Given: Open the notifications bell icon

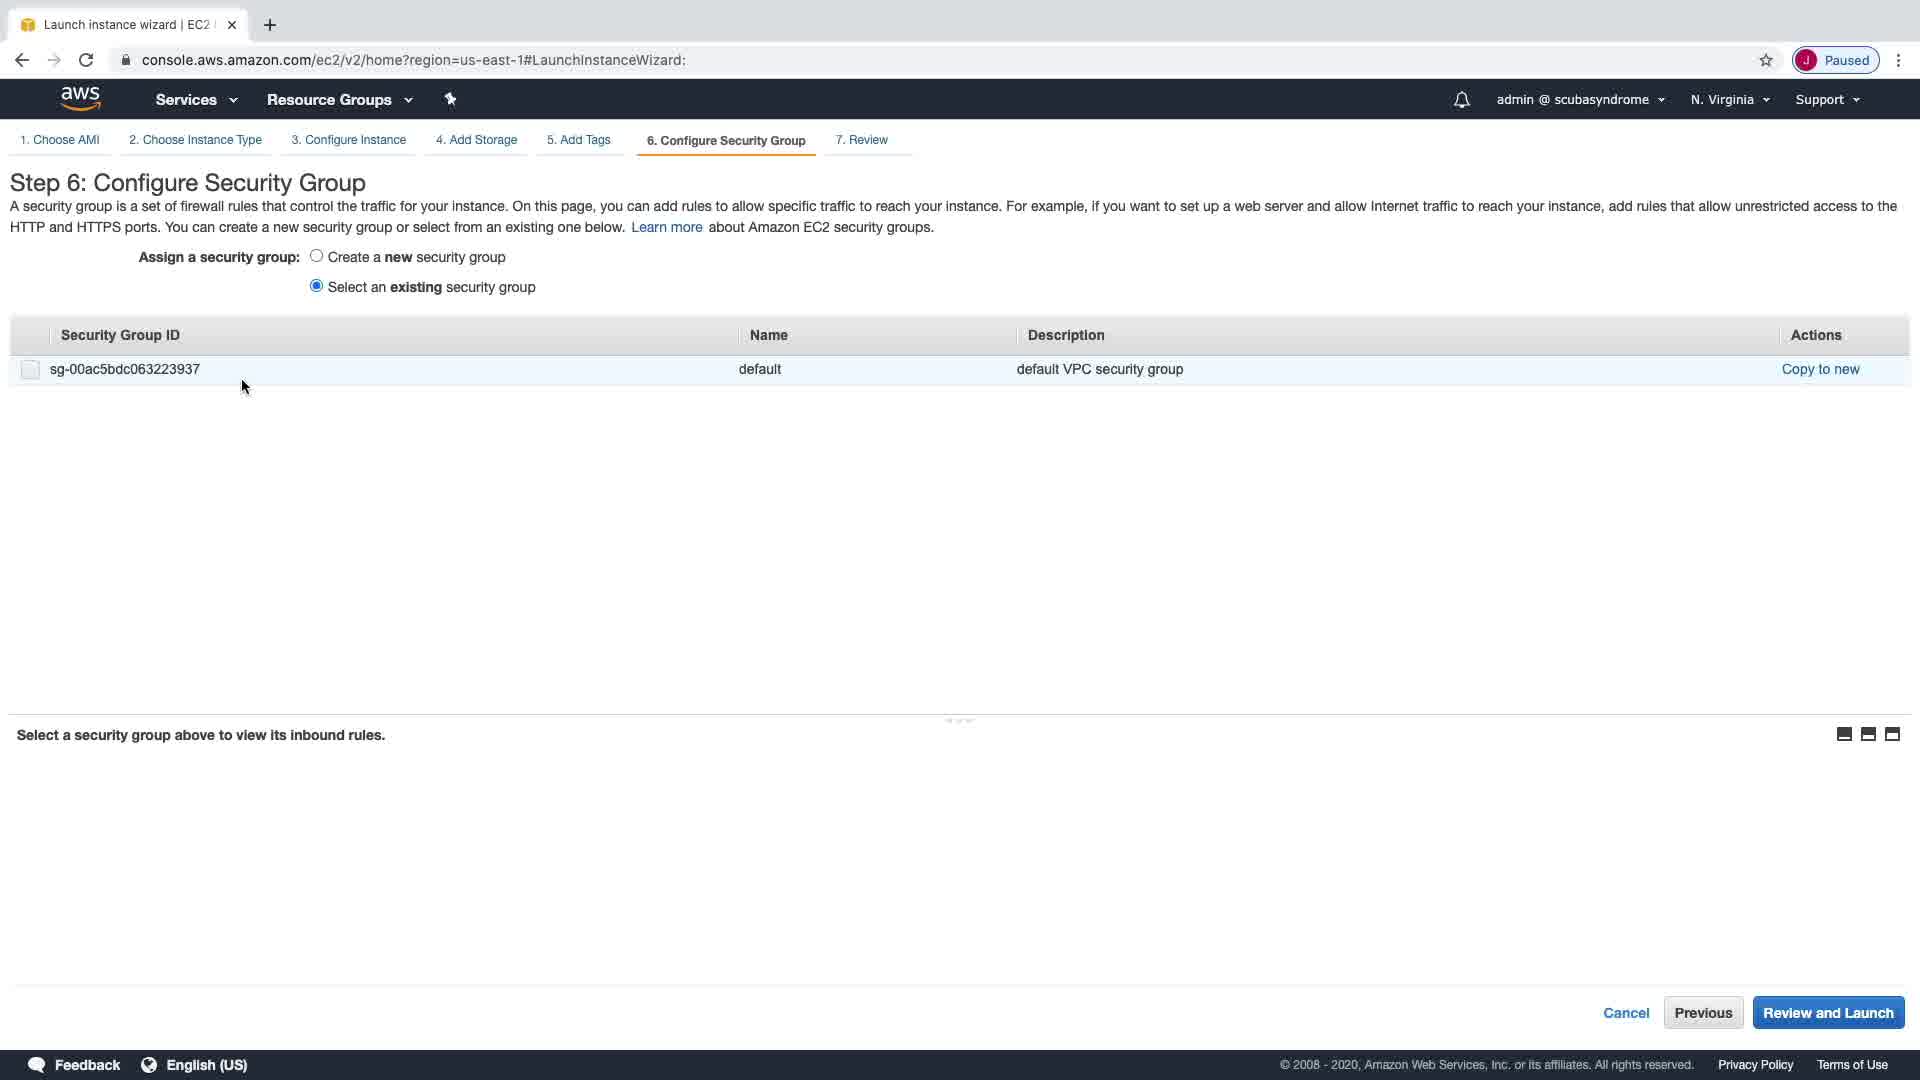Looking at the screenshot, I should point(1461,100).
